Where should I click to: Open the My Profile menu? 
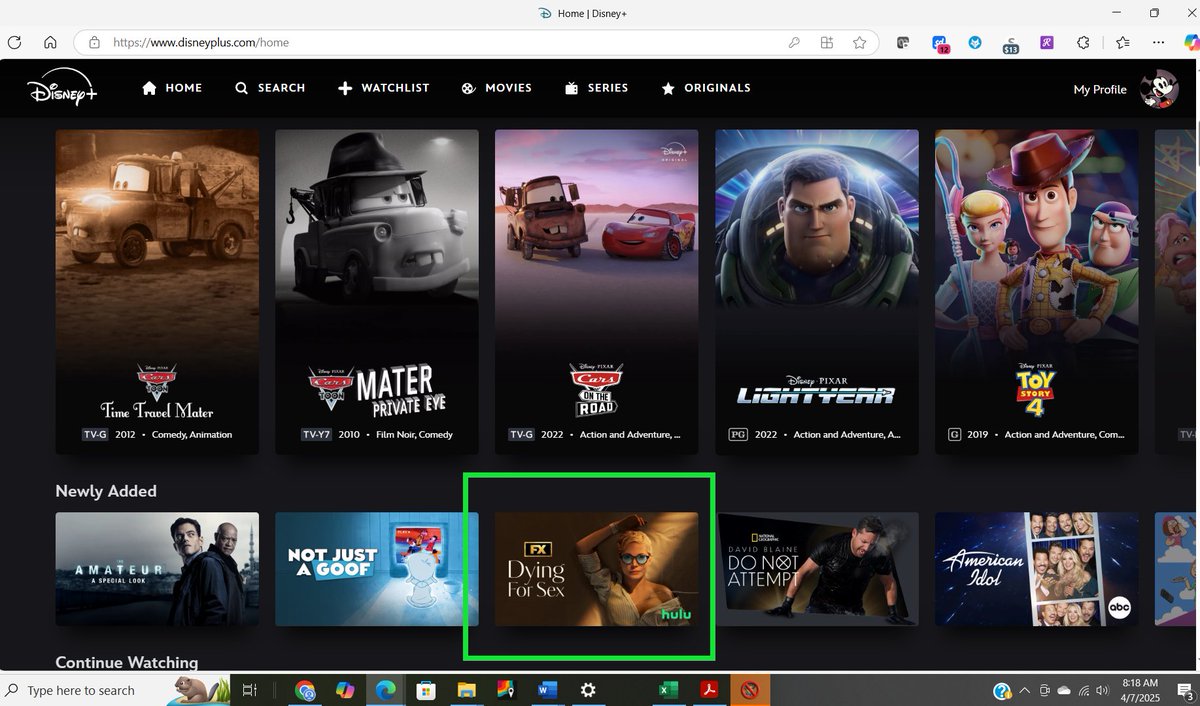[x=1100, y=89]
